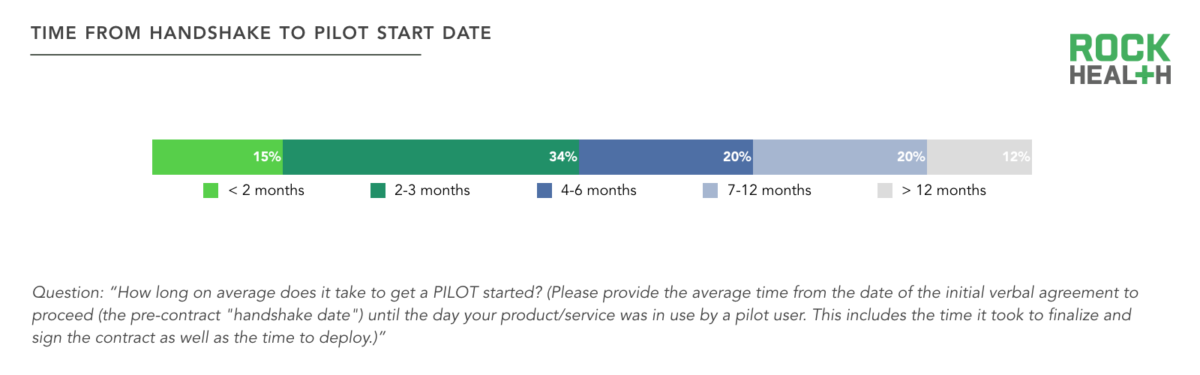Click the chart title 'Time from Handshake to Pilot Start Date'
1200x375 pixels.
[x=261, y=33]
